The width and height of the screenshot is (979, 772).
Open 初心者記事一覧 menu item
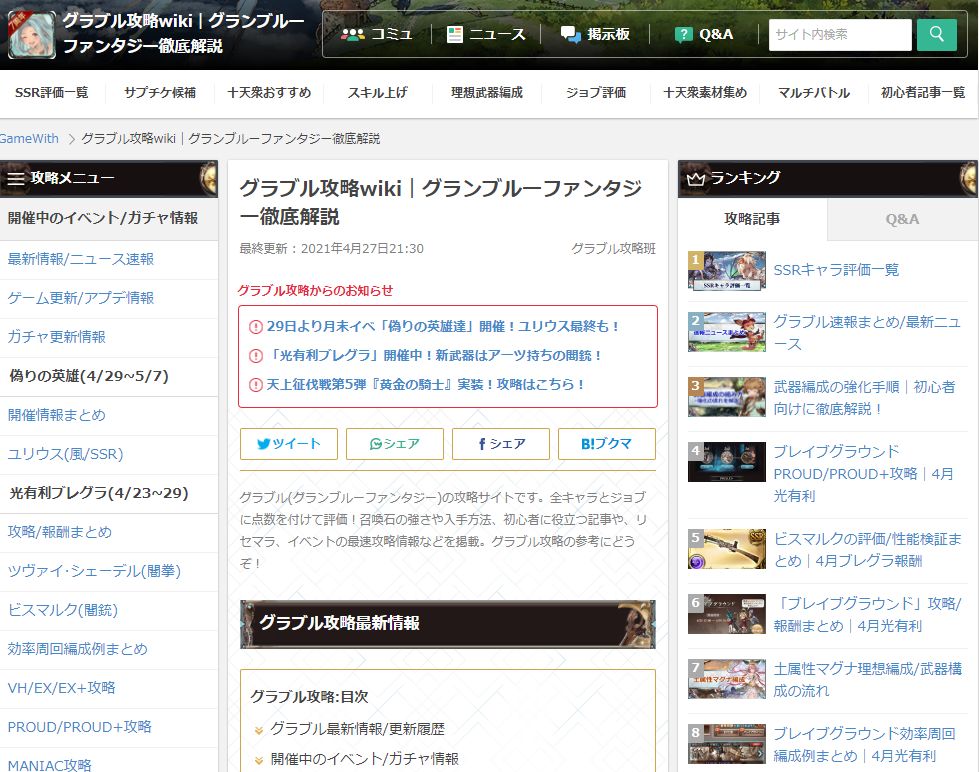[923, 92]
